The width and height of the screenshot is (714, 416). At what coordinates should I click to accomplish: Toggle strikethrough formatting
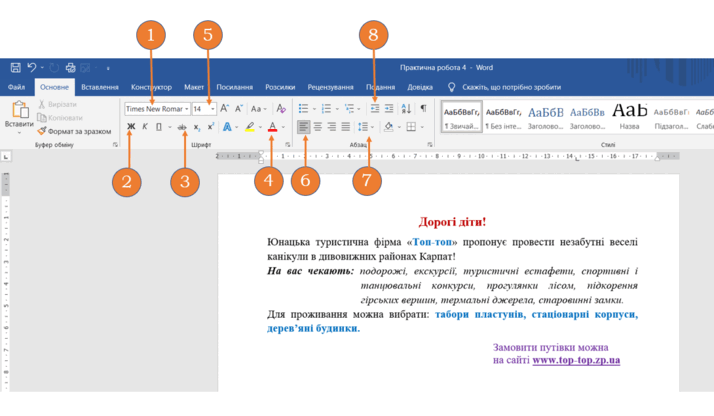coord(182,127)
